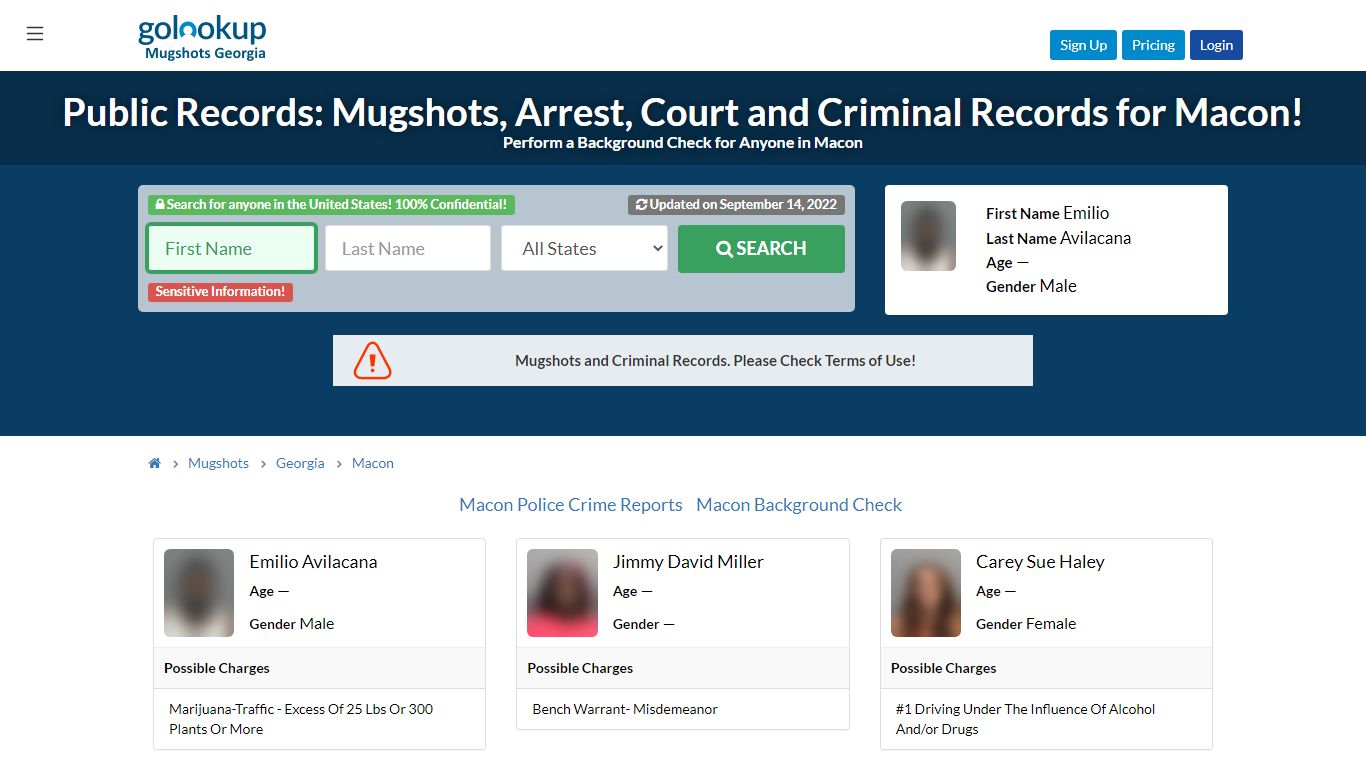This screenshot has height=768, width=1366.
Task: Open the Jimmy David Miller record name
Action: pyautogui.click(x=688, y=562)
